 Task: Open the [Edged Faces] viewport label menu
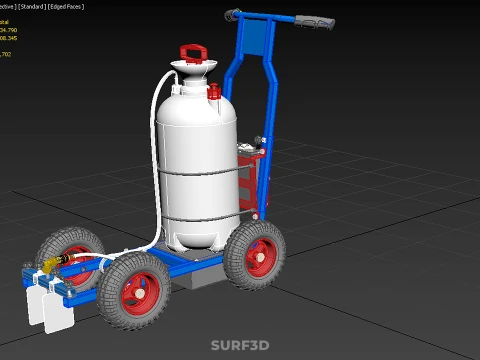66,7
